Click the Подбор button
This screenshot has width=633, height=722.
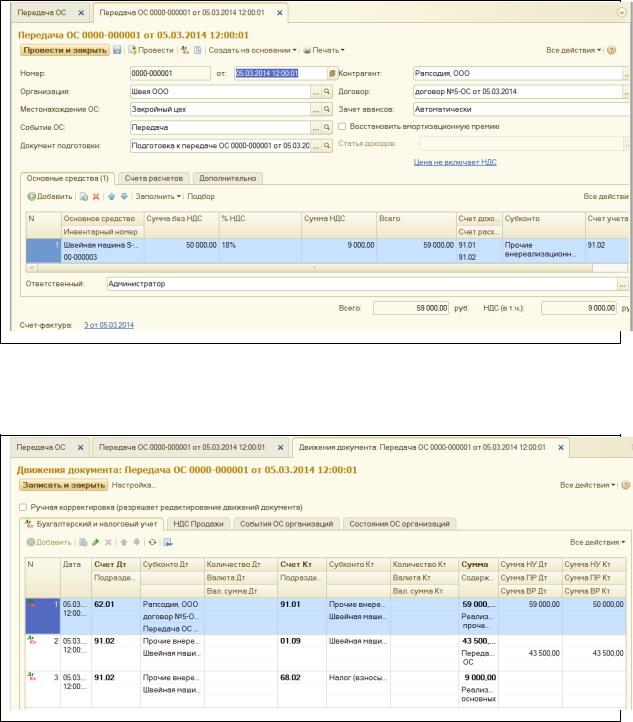(201, 197)
